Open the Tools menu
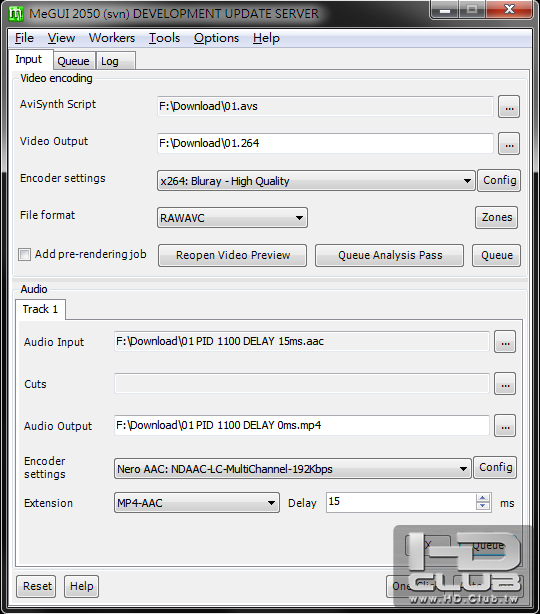The width and height of the screenshot is (540, 614). coord(164,38)
